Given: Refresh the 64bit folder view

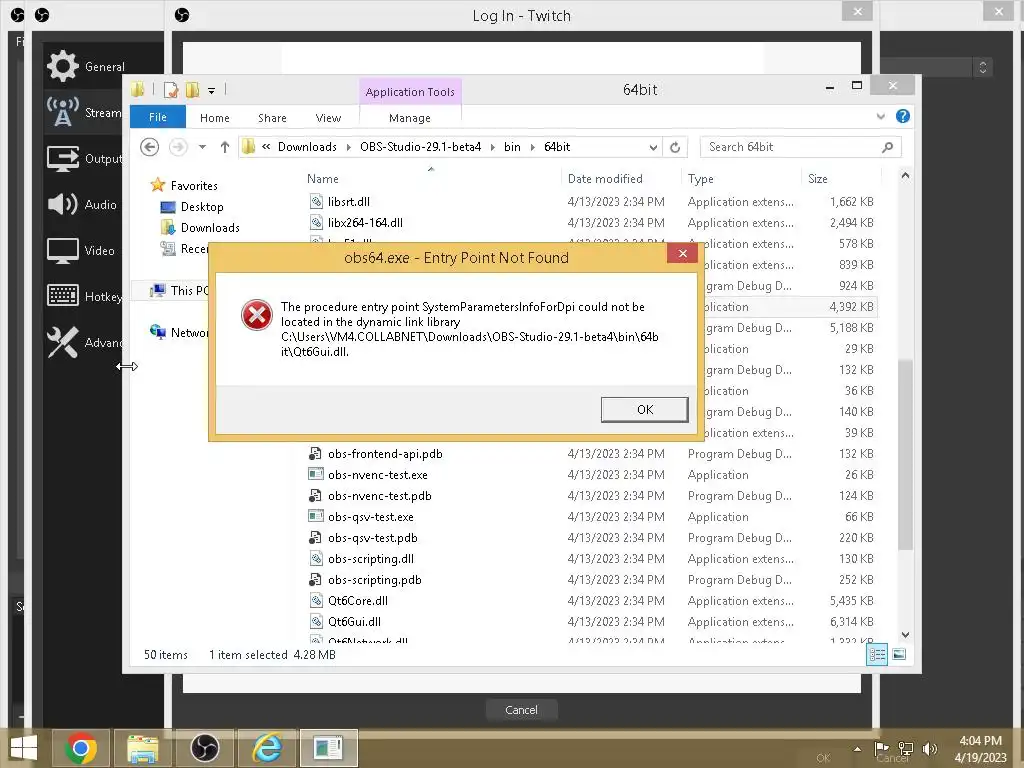Looking at the screenshot, I should click(675, 148).
